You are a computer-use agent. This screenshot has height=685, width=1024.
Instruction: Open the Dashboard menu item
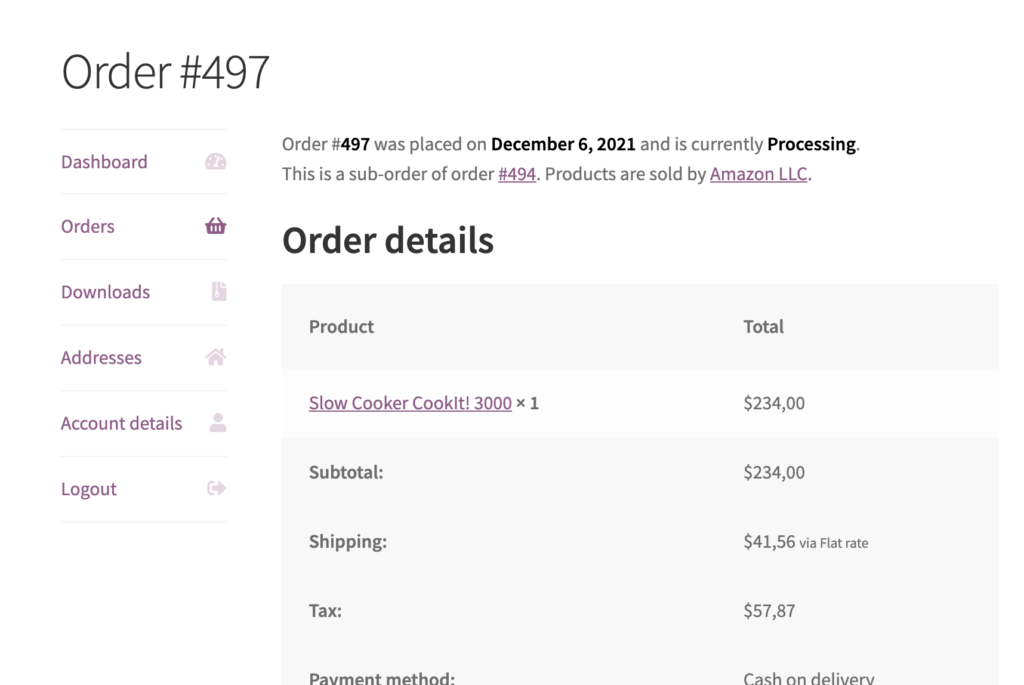(x=104, y=162)
